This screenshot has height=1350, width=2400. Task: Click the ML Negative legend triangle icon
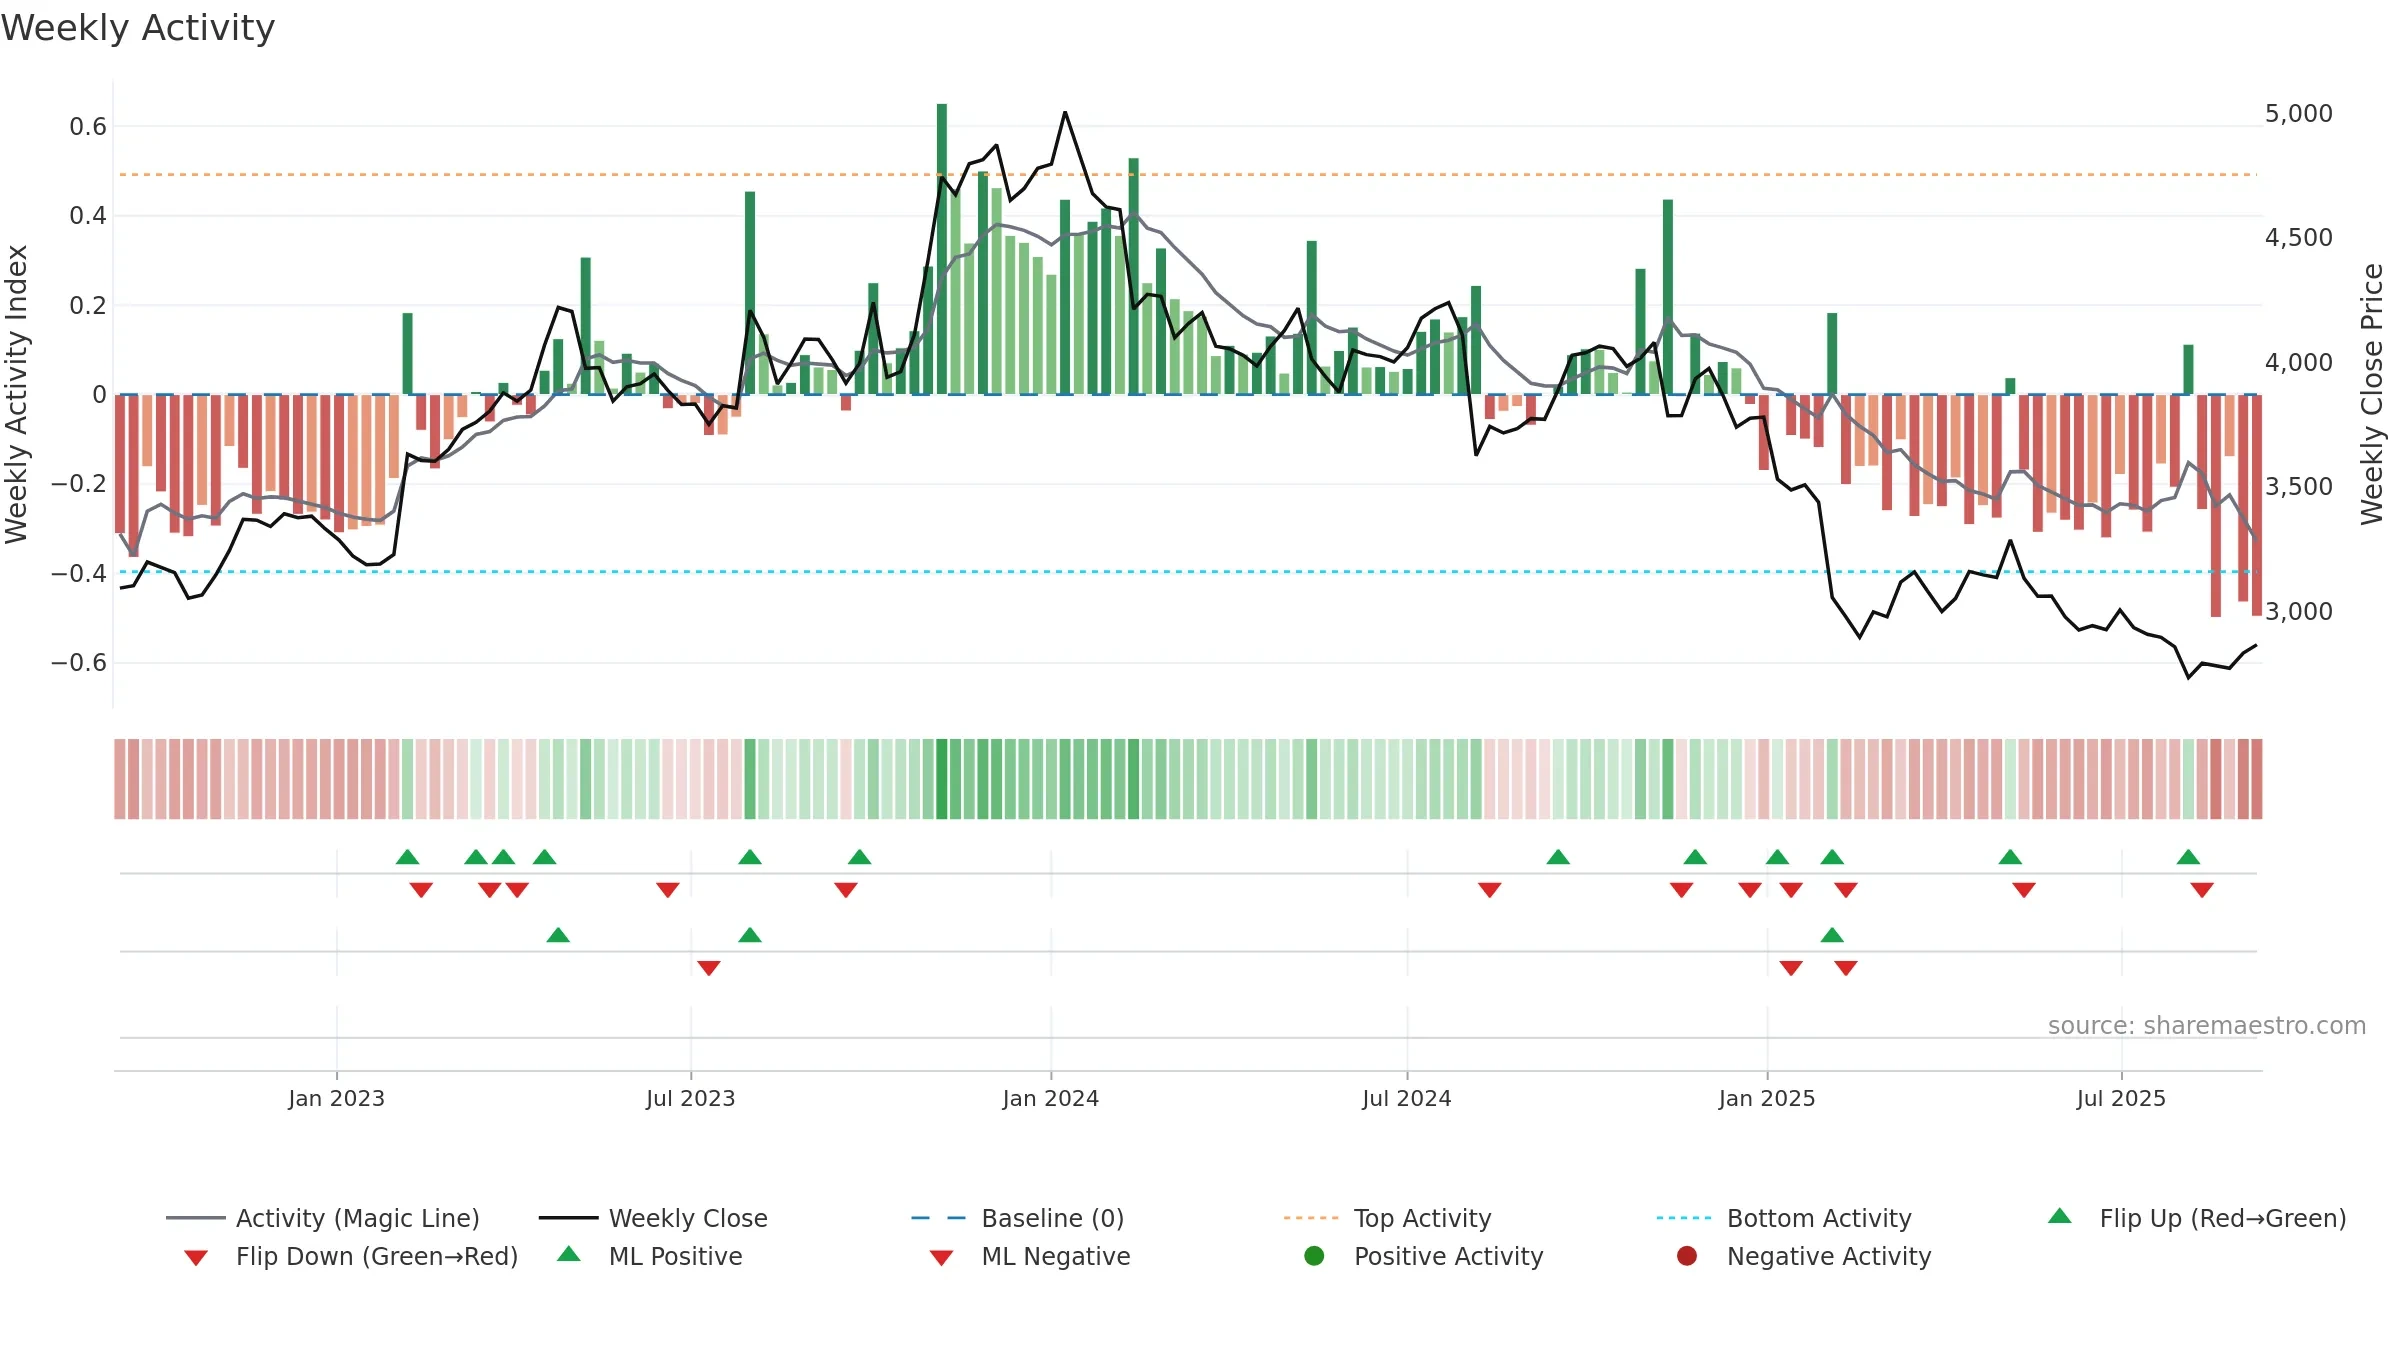point(941,1258)
